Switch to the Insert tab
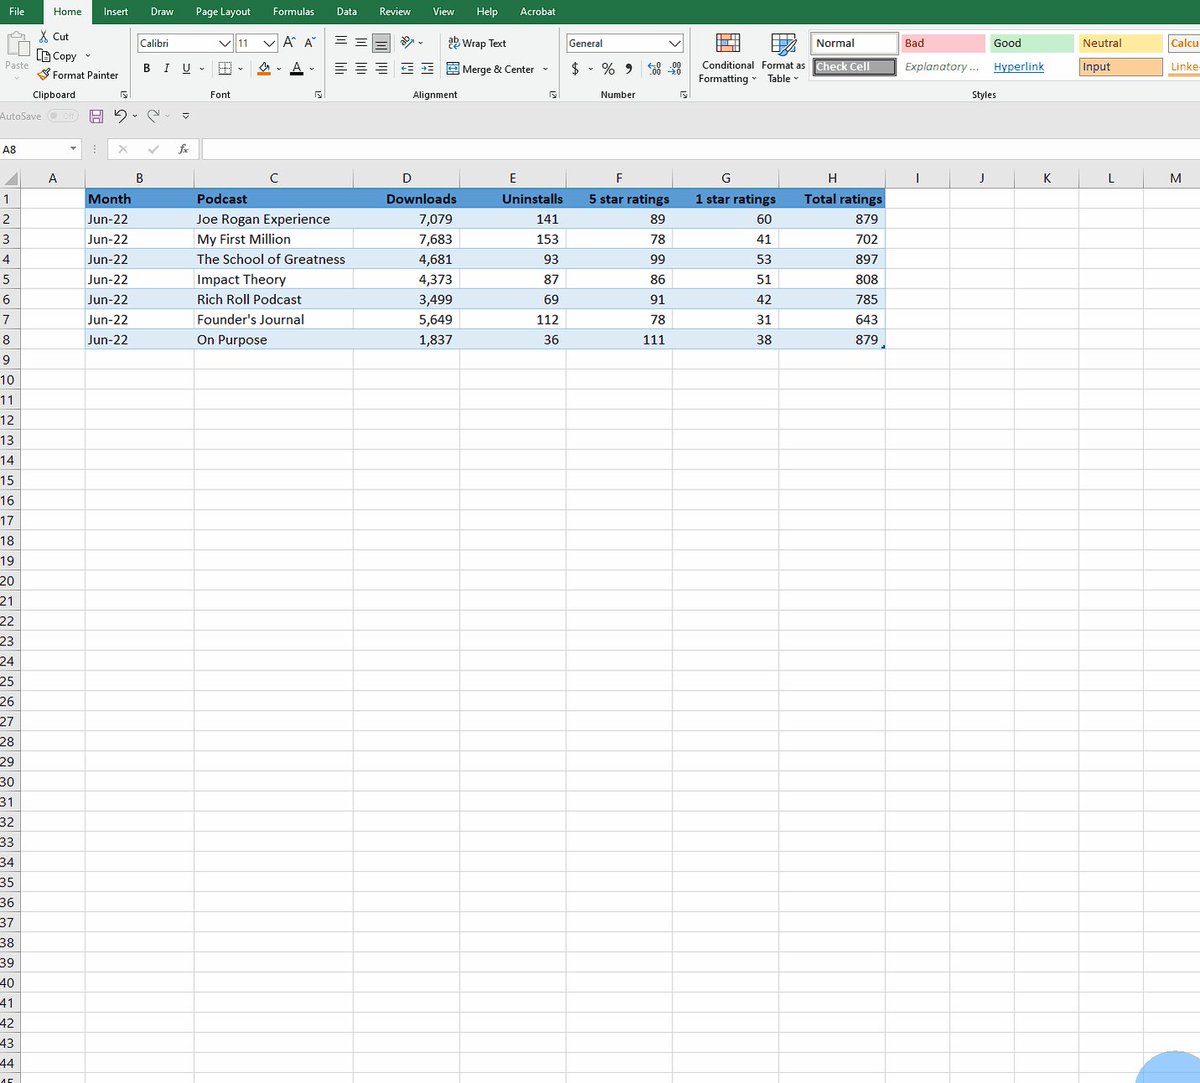Screen dimensions: 1200x1083 (116, 11)
